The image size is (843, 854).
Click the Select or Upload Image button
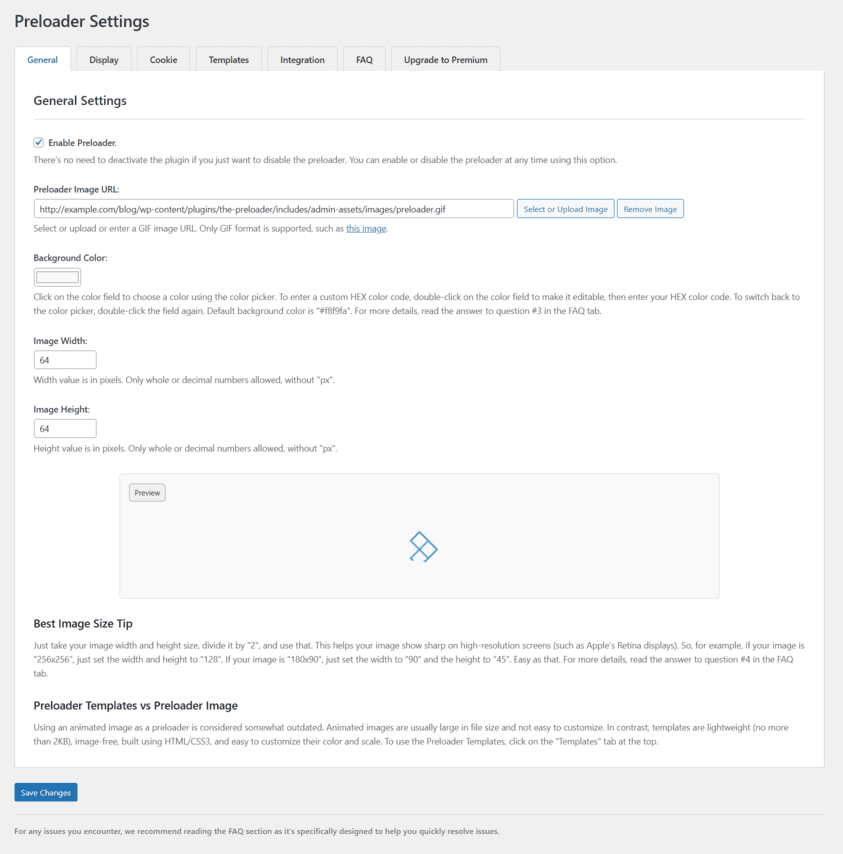565,209
